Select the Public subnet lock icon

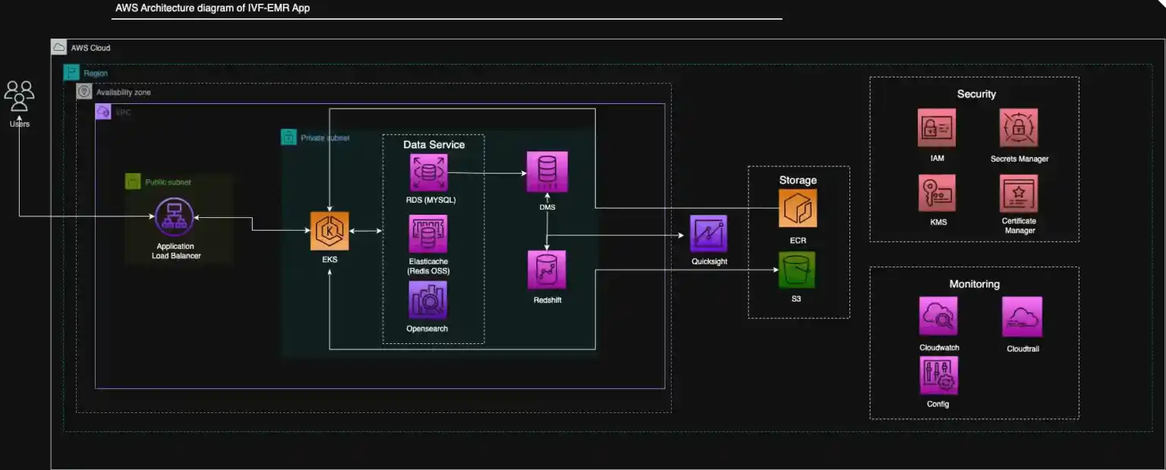132,181
